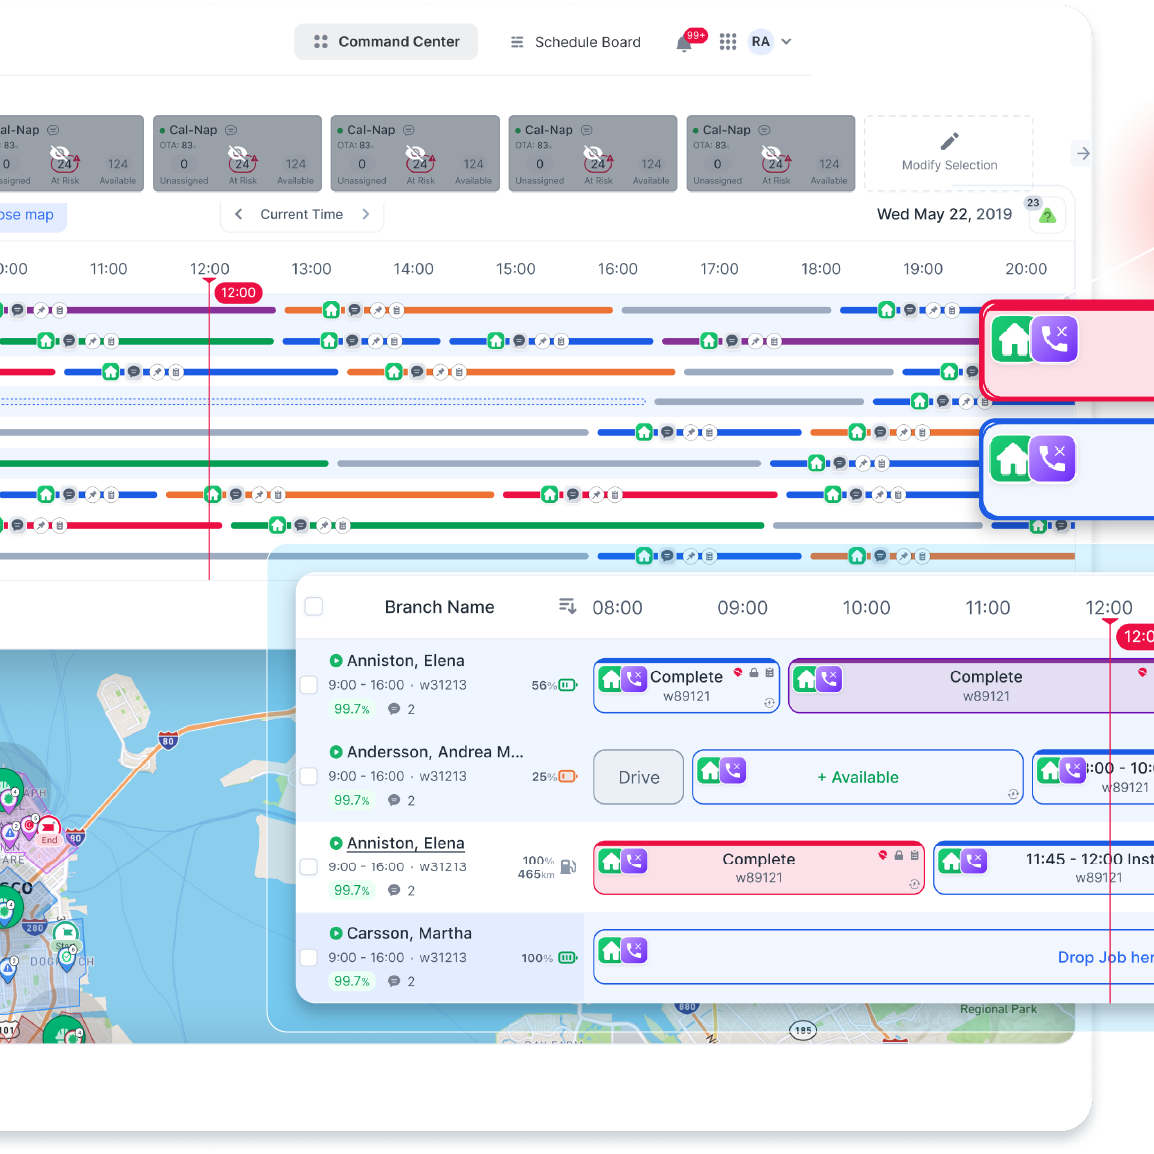Click the pencil icon above Modify Selection
This screenshot has width=1154, height=1154.
point(949,141)
